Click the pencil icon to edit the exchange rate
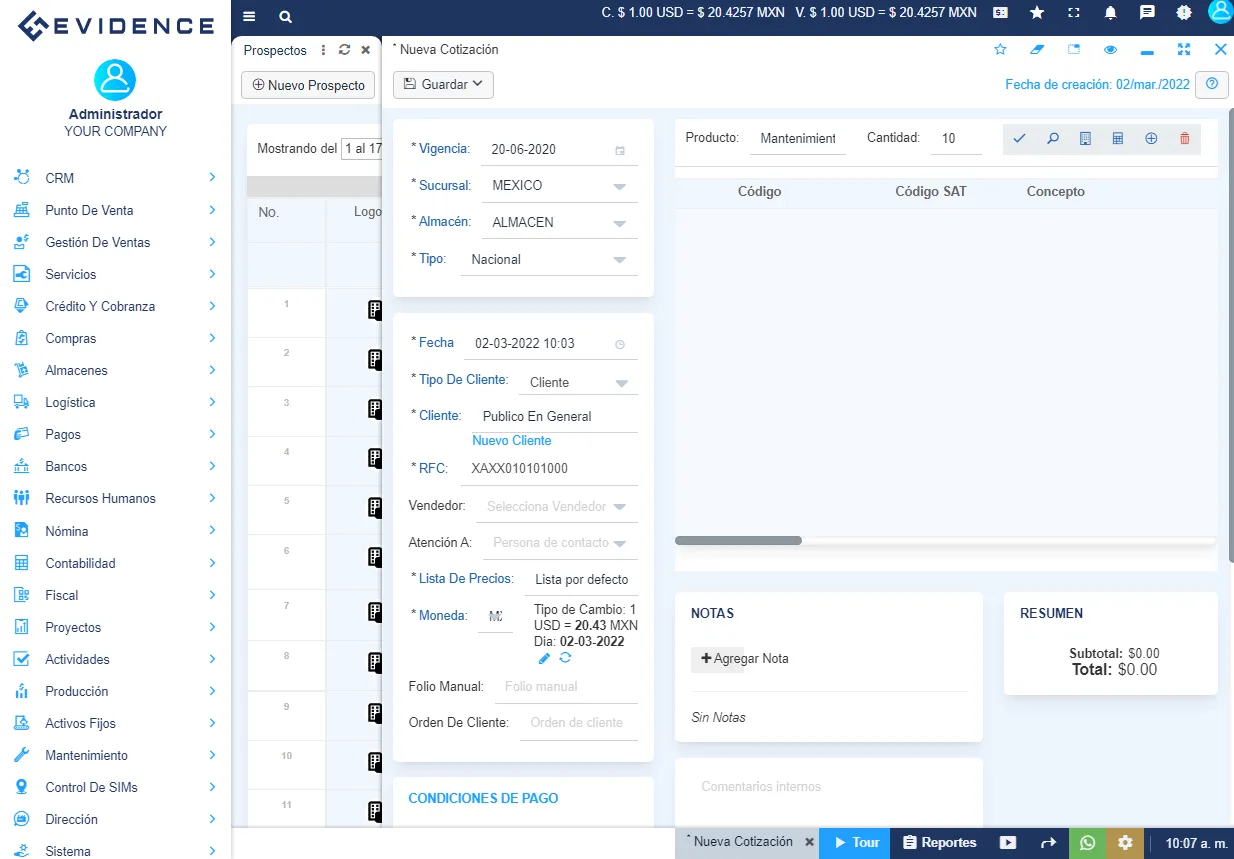The width and height of the screenshot is (1234, 859). (543, 658)
